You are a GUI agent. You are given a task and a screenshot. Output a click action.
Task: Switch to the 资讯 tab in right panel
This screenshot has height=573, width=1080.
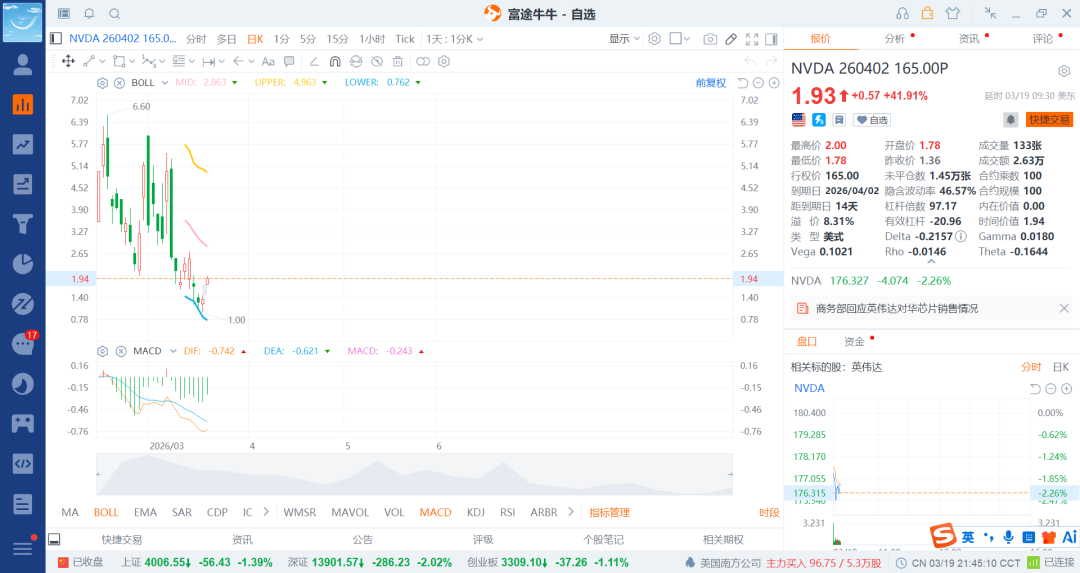pos(969,39)
